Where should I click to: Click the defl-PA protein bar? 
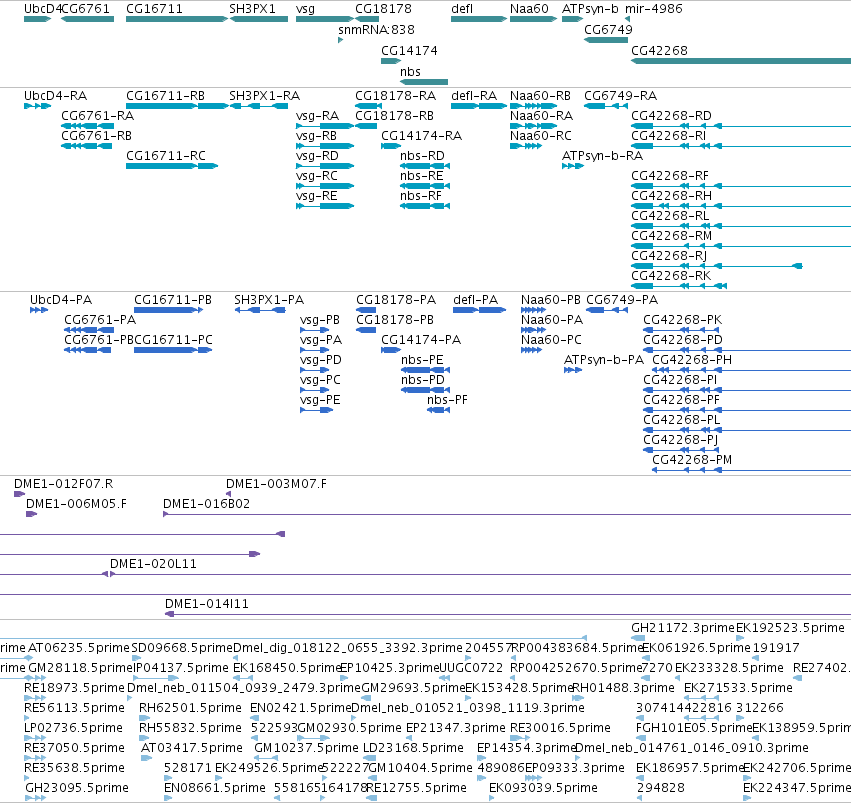[x=479, y=310]
